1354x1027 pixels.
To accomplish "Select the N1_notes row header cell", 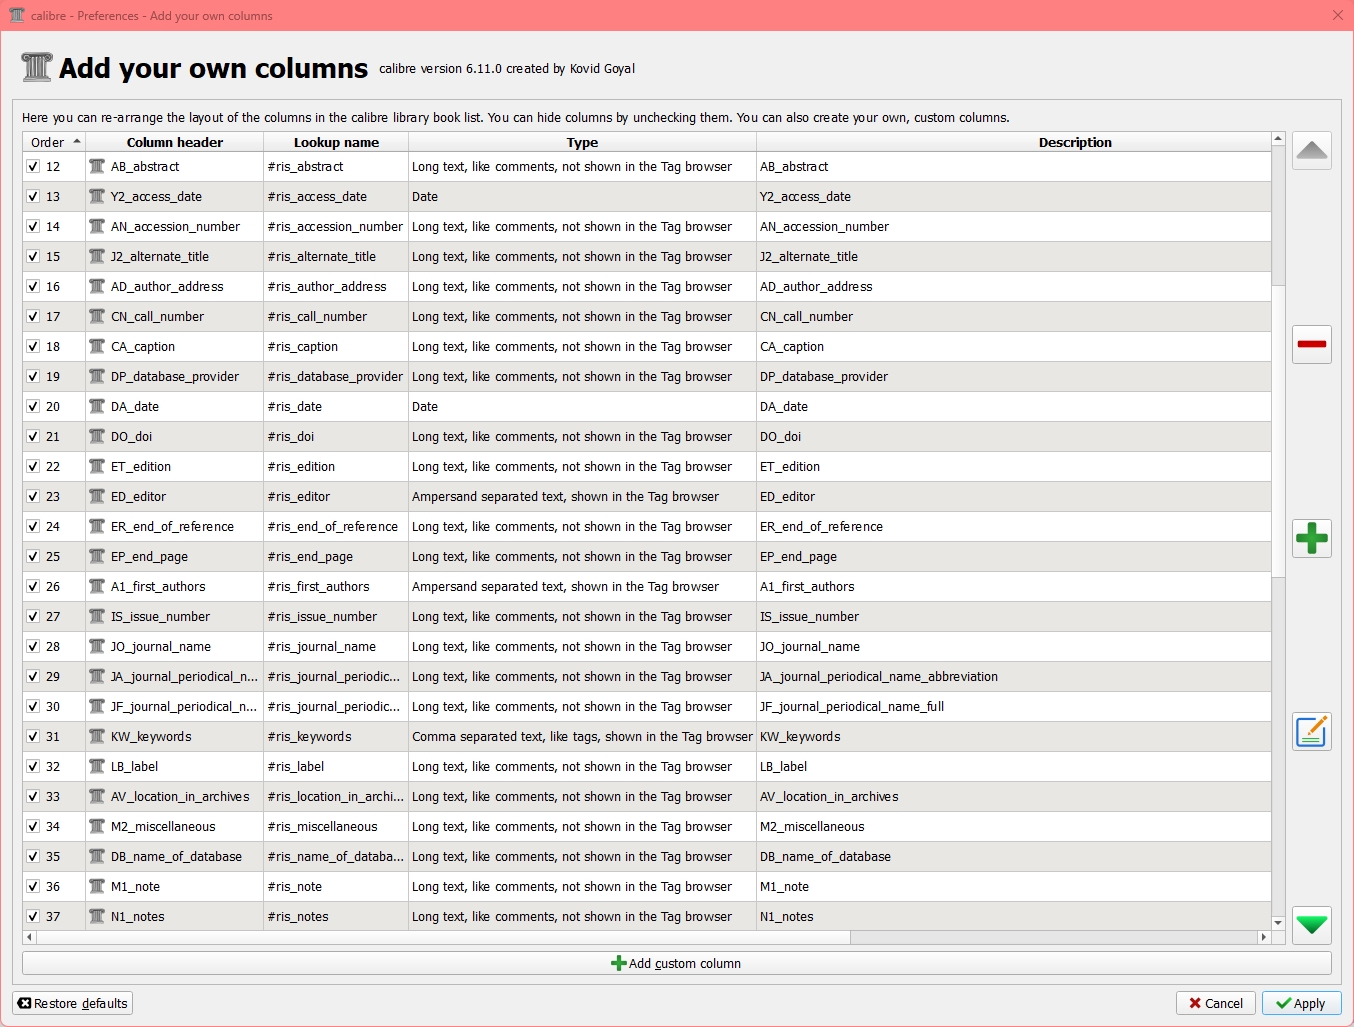I will pyautogui.click(x=175, y=917).
